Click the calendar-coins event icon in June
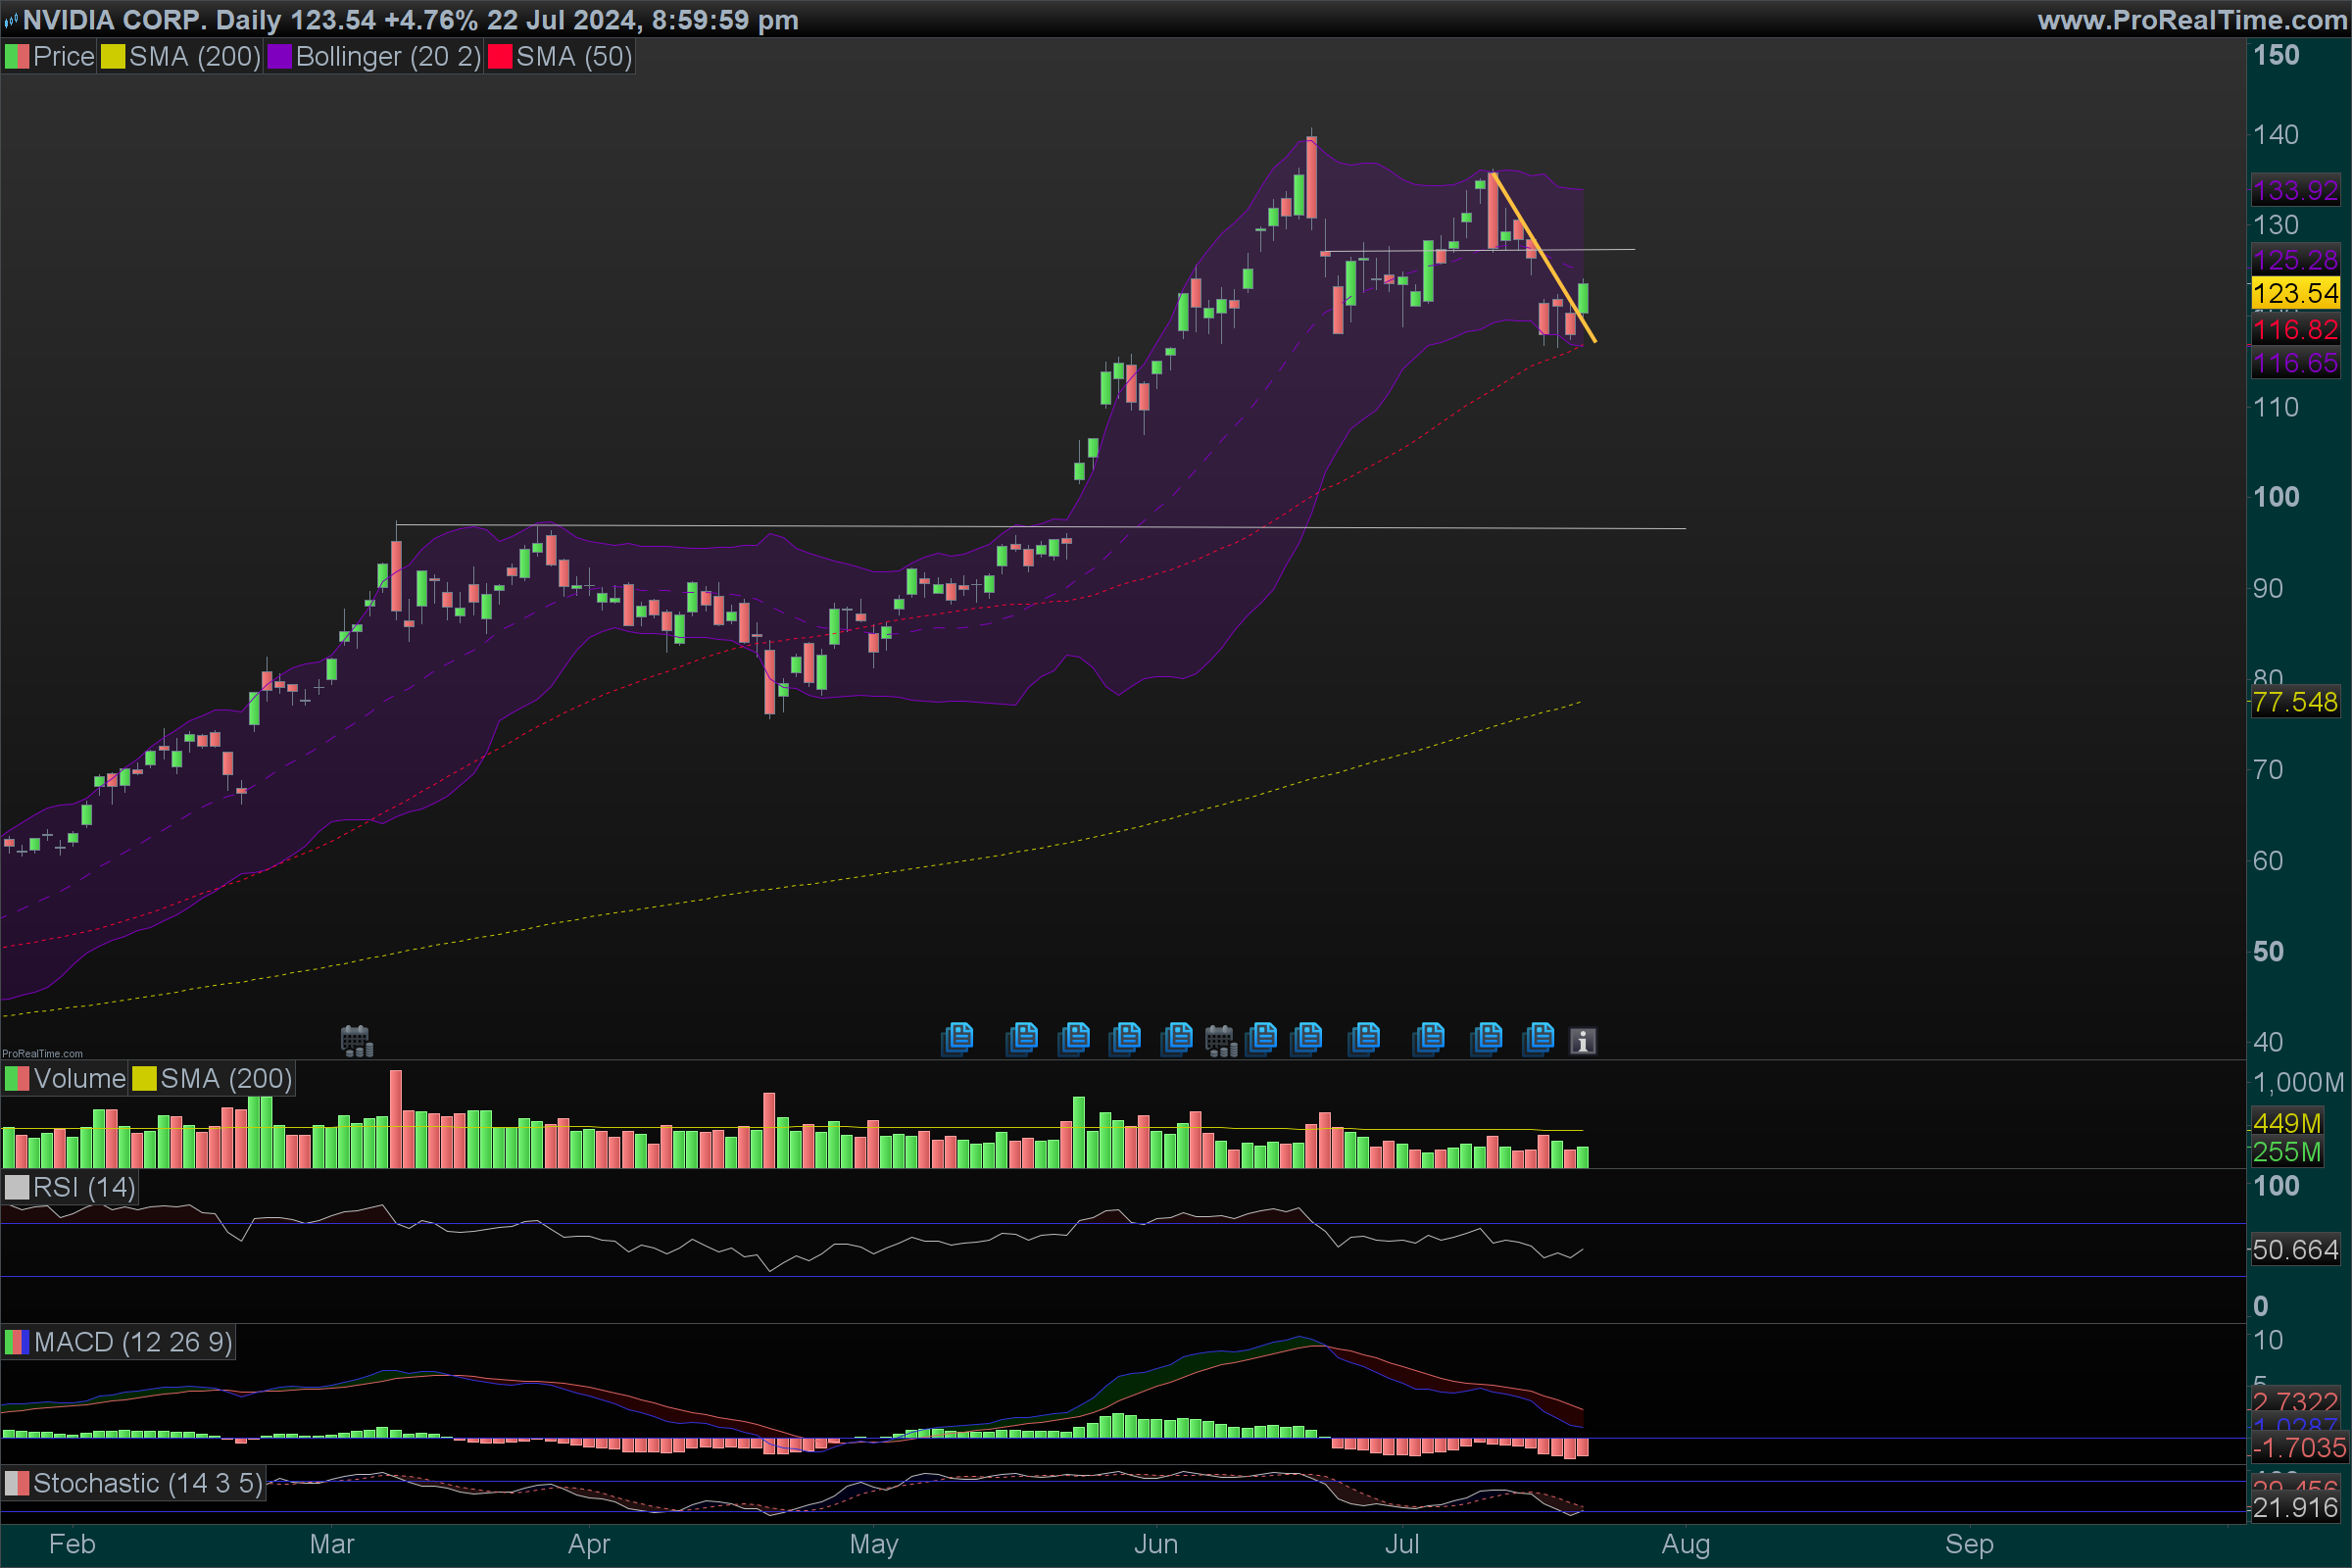Image resolution: width=2352 pixels, height=1568 pixels. [x=1221, y=1040]
